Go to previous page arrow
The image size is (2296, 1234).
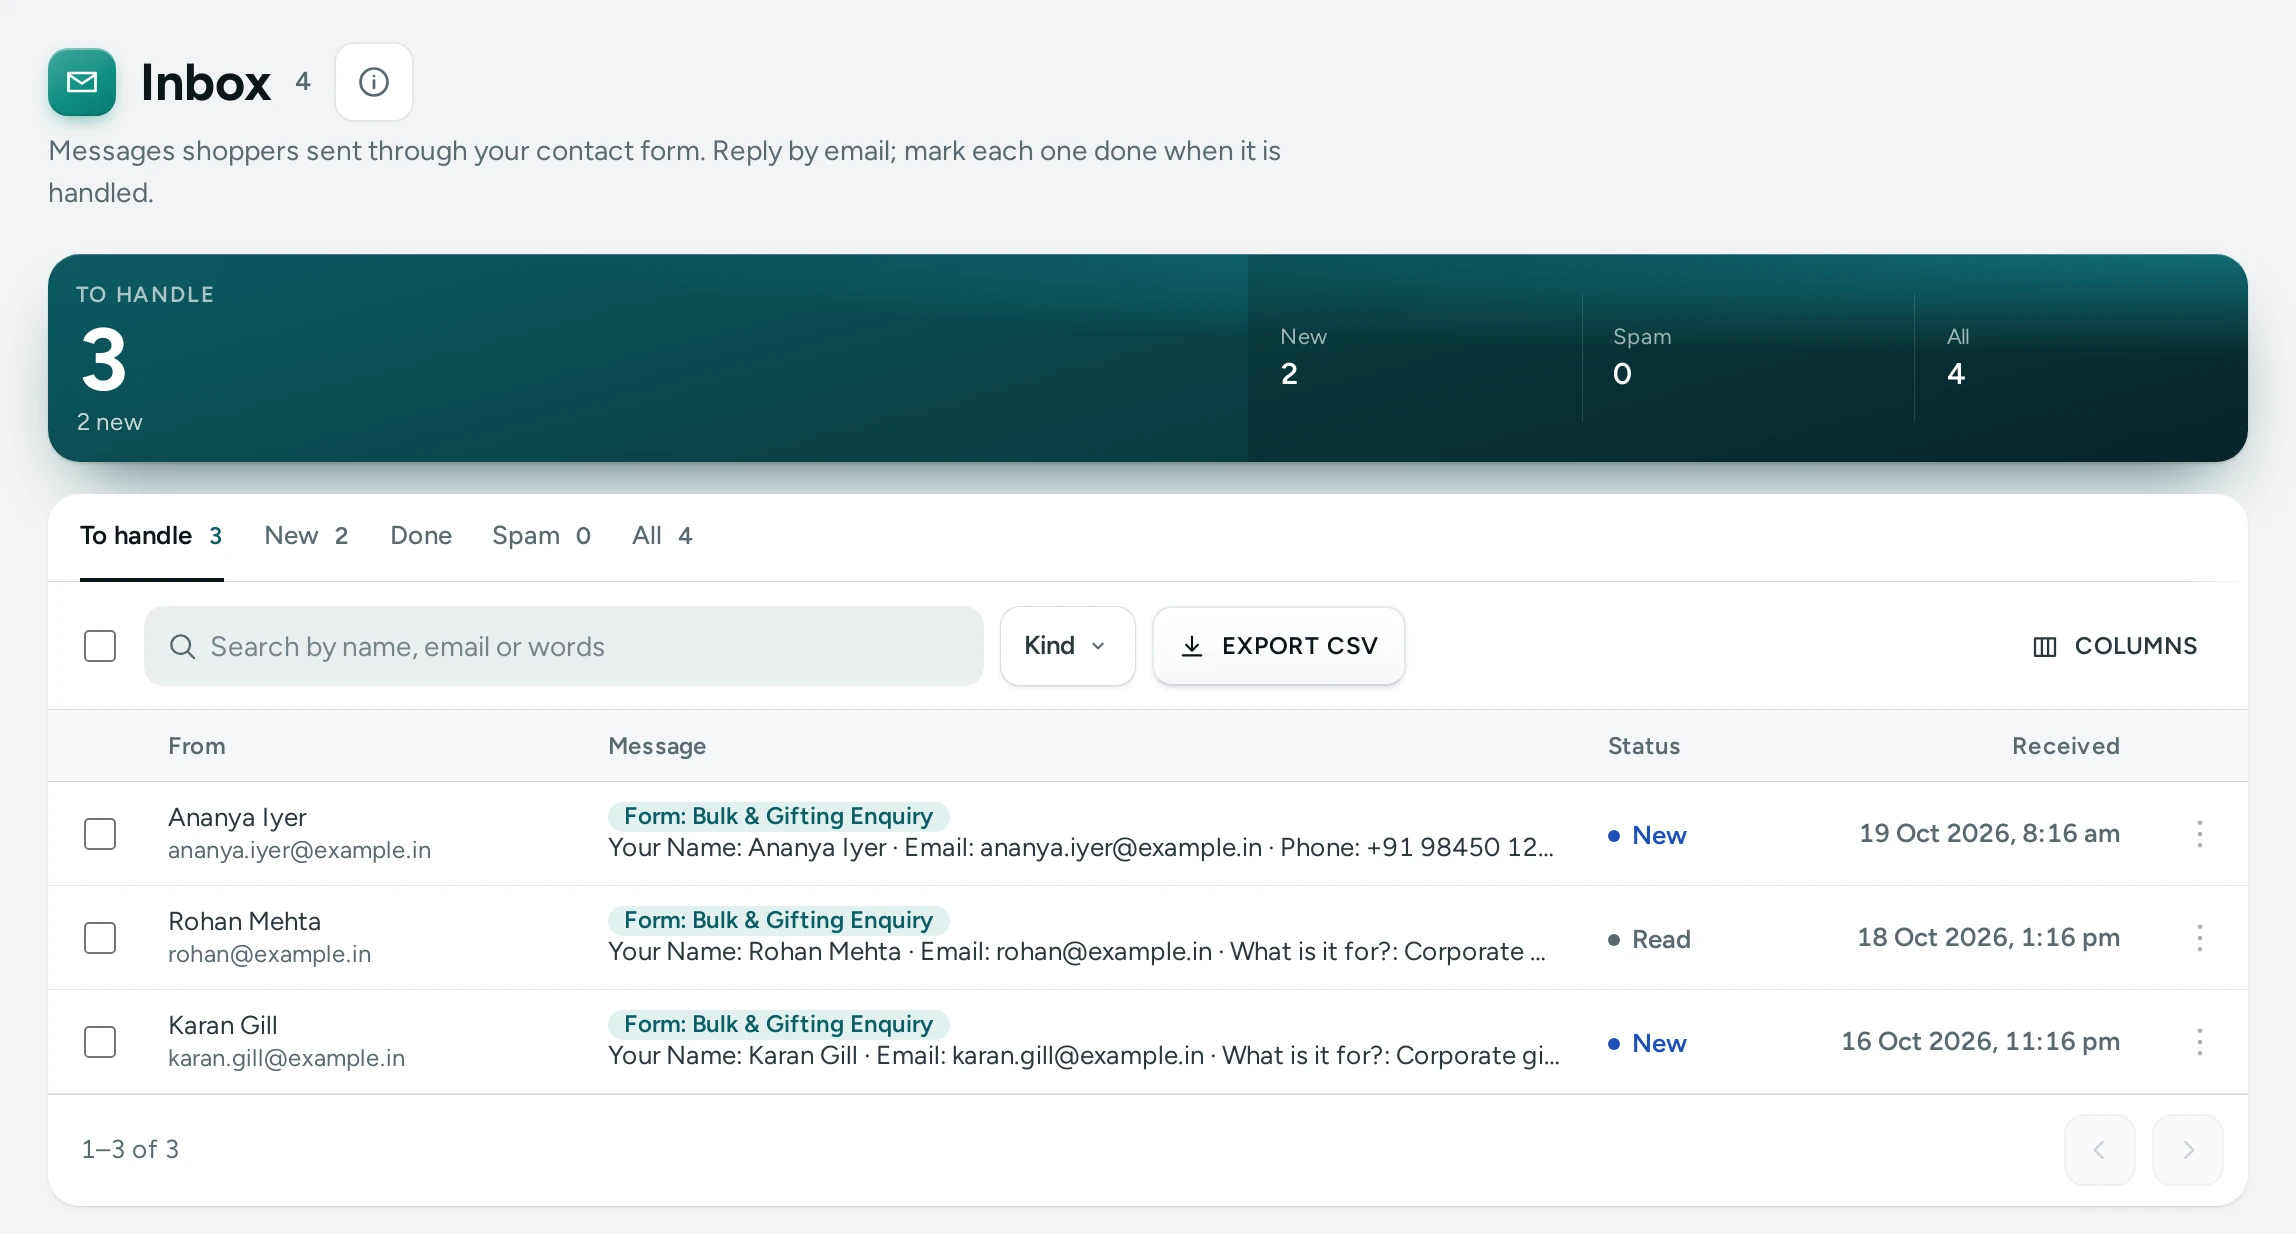click(2100, 1150)
